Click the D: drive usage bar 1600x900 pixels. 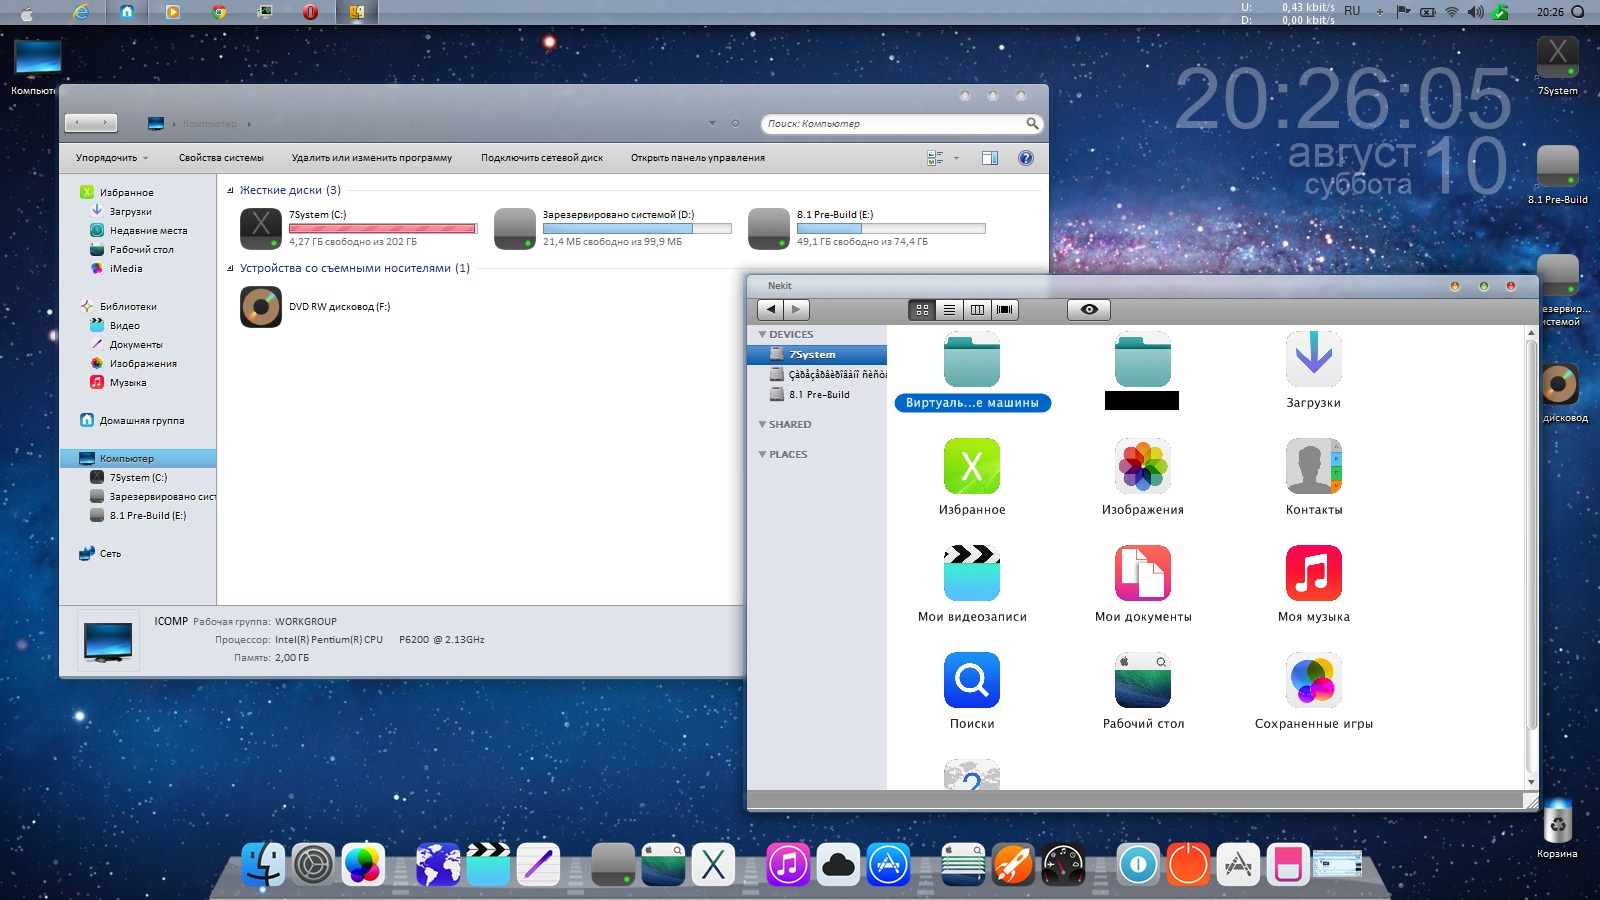tap(637, 229)
